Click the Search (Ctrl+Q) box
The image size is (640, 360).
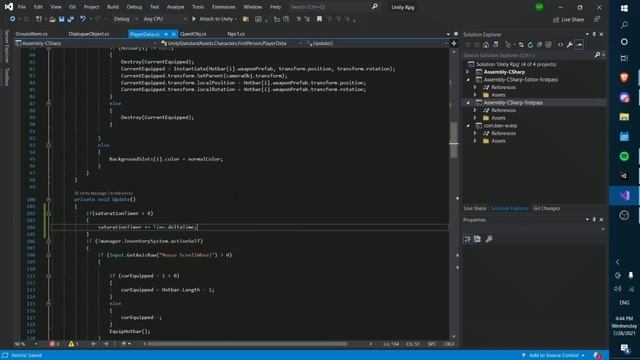click(x=334, y=7)
